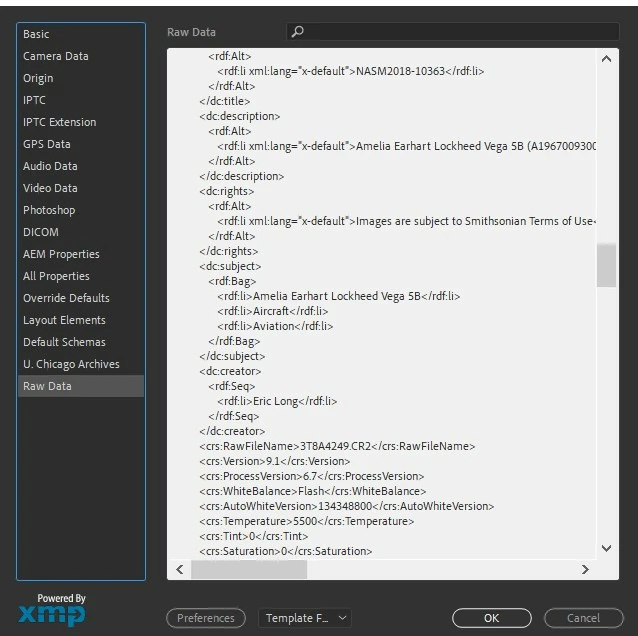Select GPS Data in the sidebar

(81, 144)
